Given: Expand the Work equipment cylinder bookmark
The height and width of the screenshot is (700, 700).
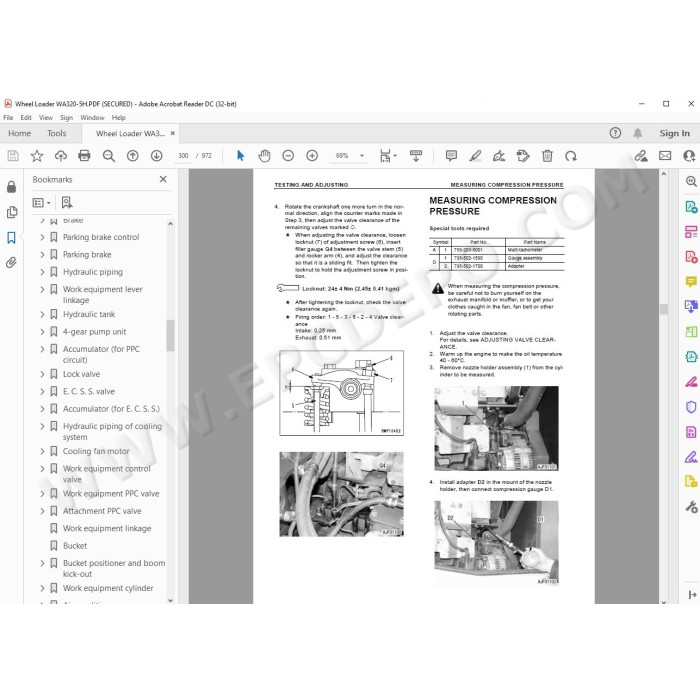Looking at the screenshot, I should tap(42, 588).
